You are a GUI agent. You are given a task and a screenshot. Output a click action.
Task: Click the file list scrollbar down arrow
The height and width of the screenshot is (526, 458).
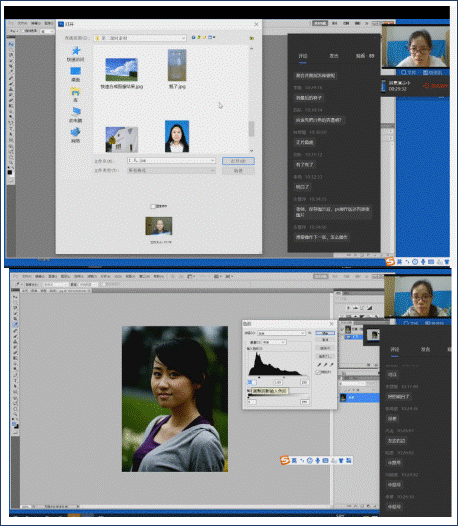251,150
